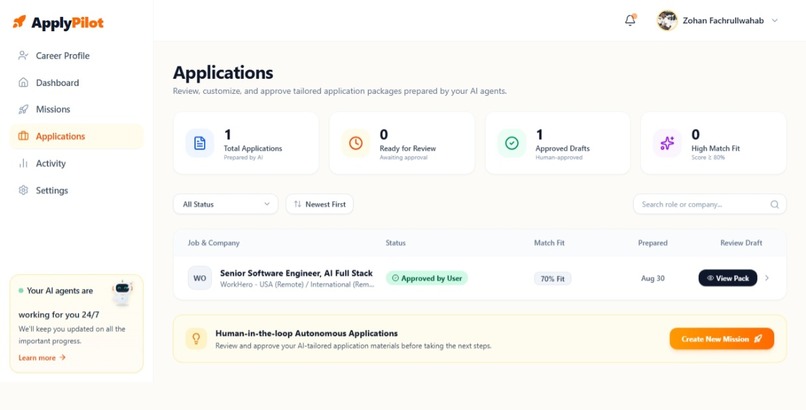The height and width of the screenshot is (410, 806).
Task: Click High Match Fit label
Action: coord(716,148)
